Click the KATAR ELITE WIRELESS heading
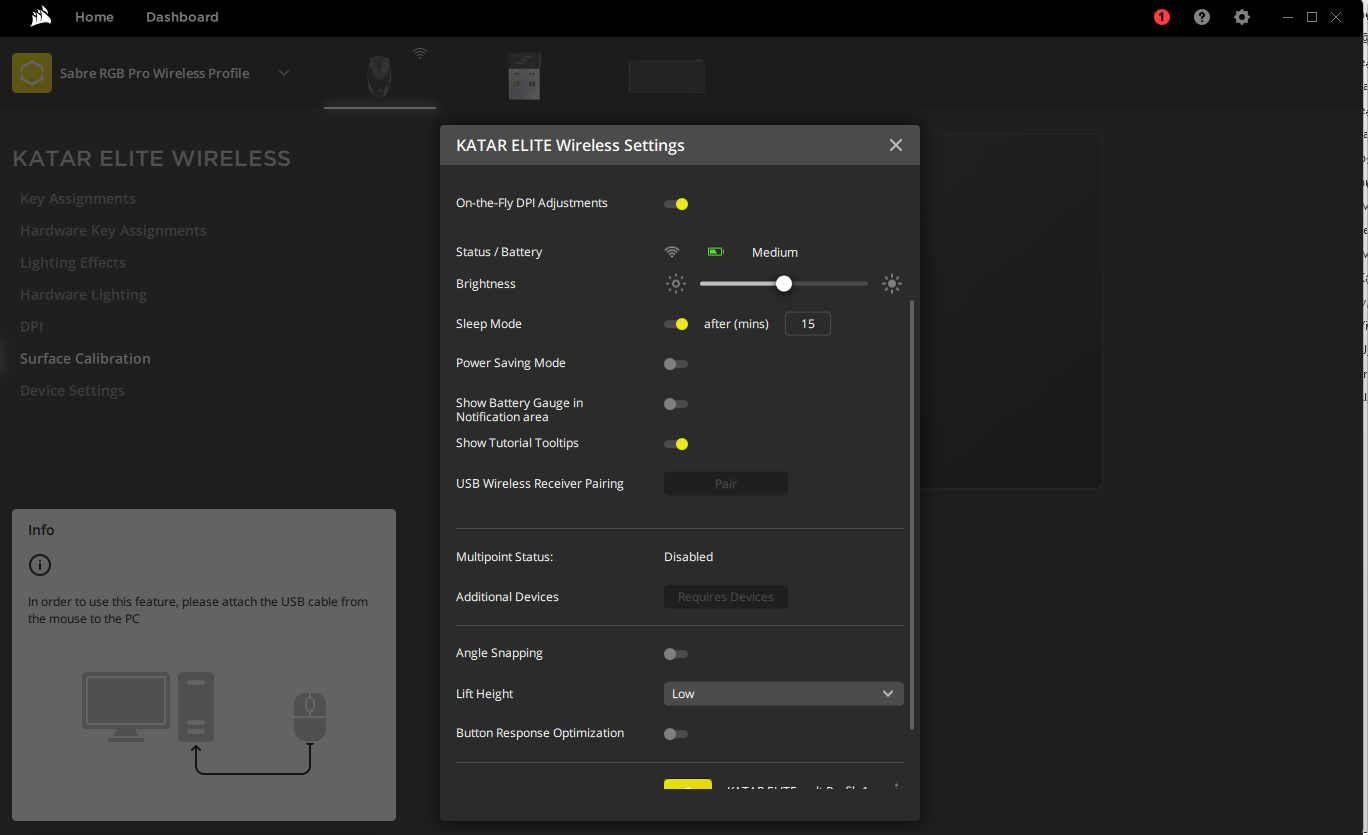 [x=152, y=159]
